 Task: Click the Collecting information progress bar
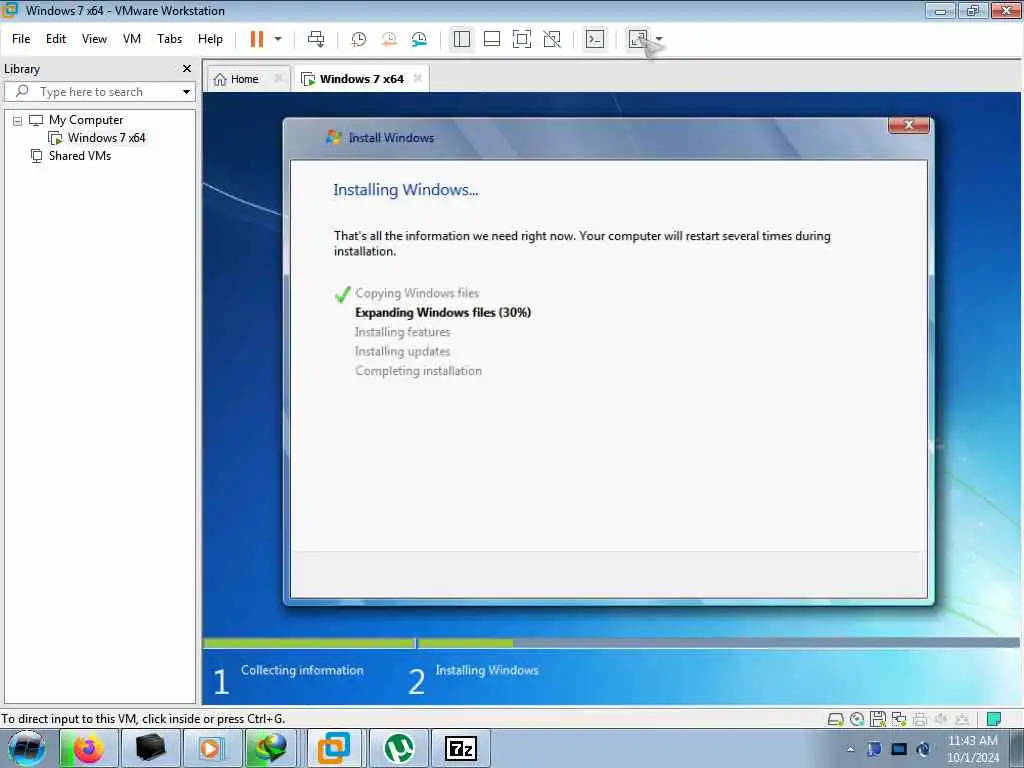(310, 643)
